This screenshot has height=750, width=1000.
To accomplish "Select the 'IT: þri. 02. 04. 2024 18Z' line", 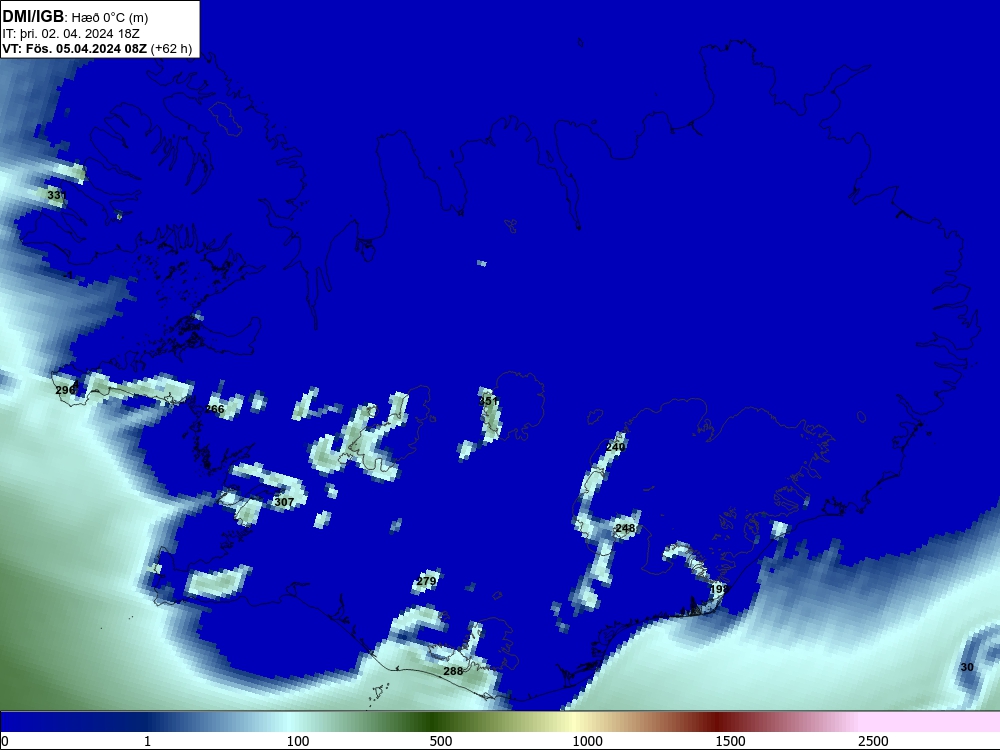I will pos(71,34).
